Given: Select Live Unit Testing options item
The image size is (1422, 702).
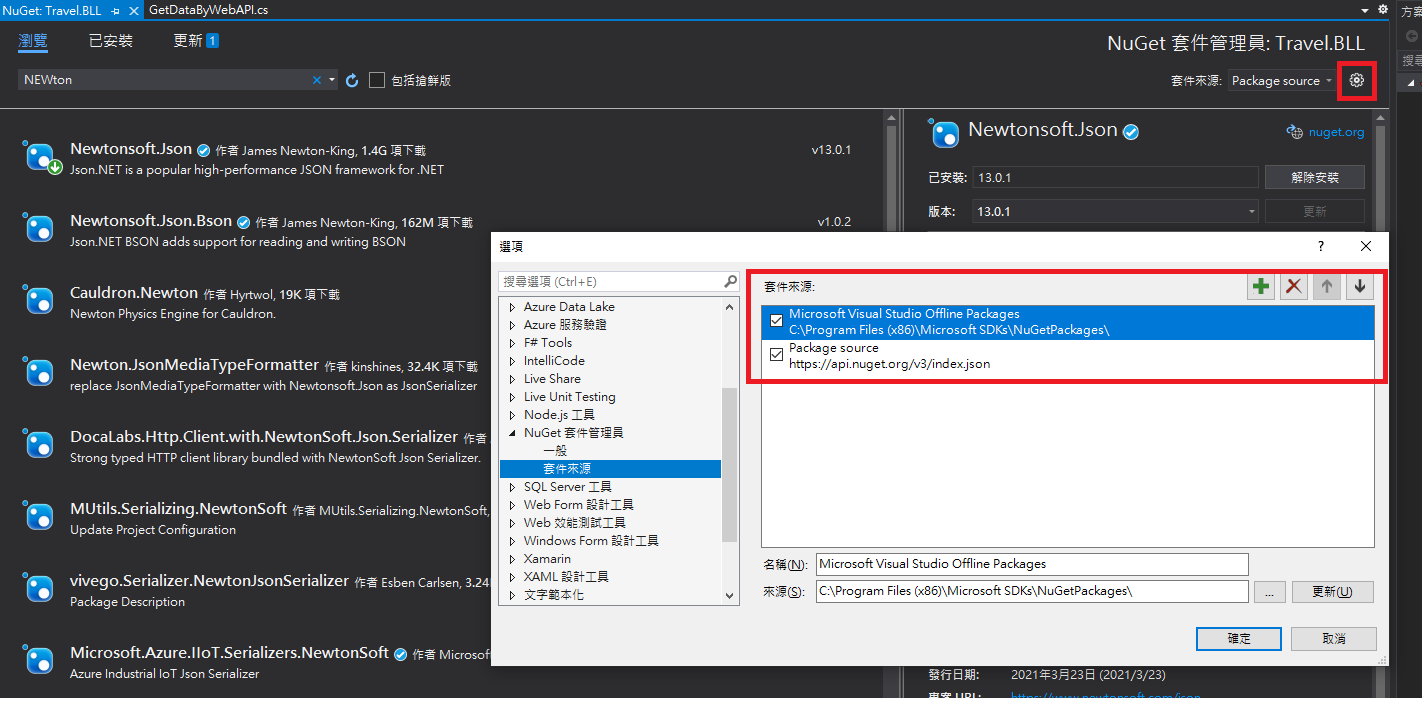Looking at the screenshot, I should (570, 397).
